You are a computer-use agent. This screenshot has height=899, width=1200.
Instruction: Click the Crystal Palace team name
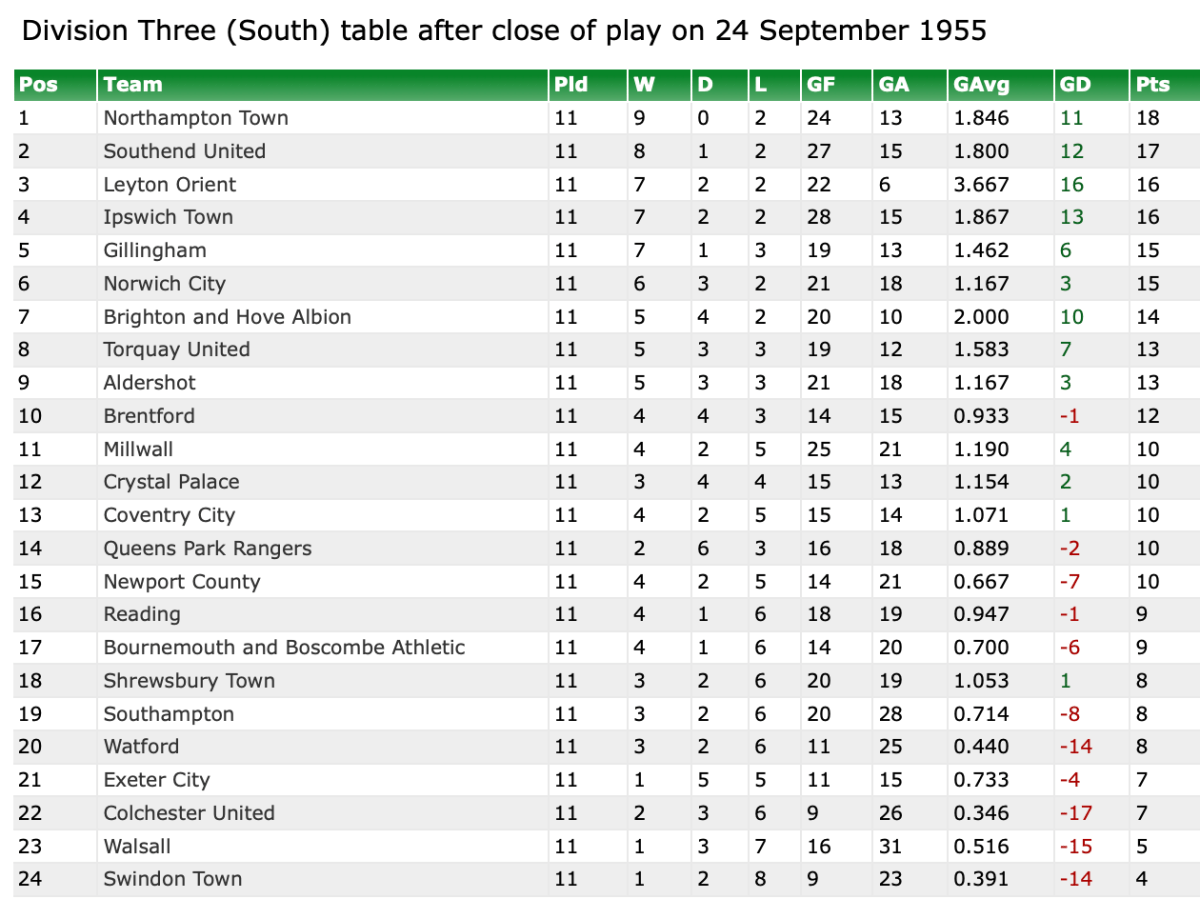coord(171,482)
